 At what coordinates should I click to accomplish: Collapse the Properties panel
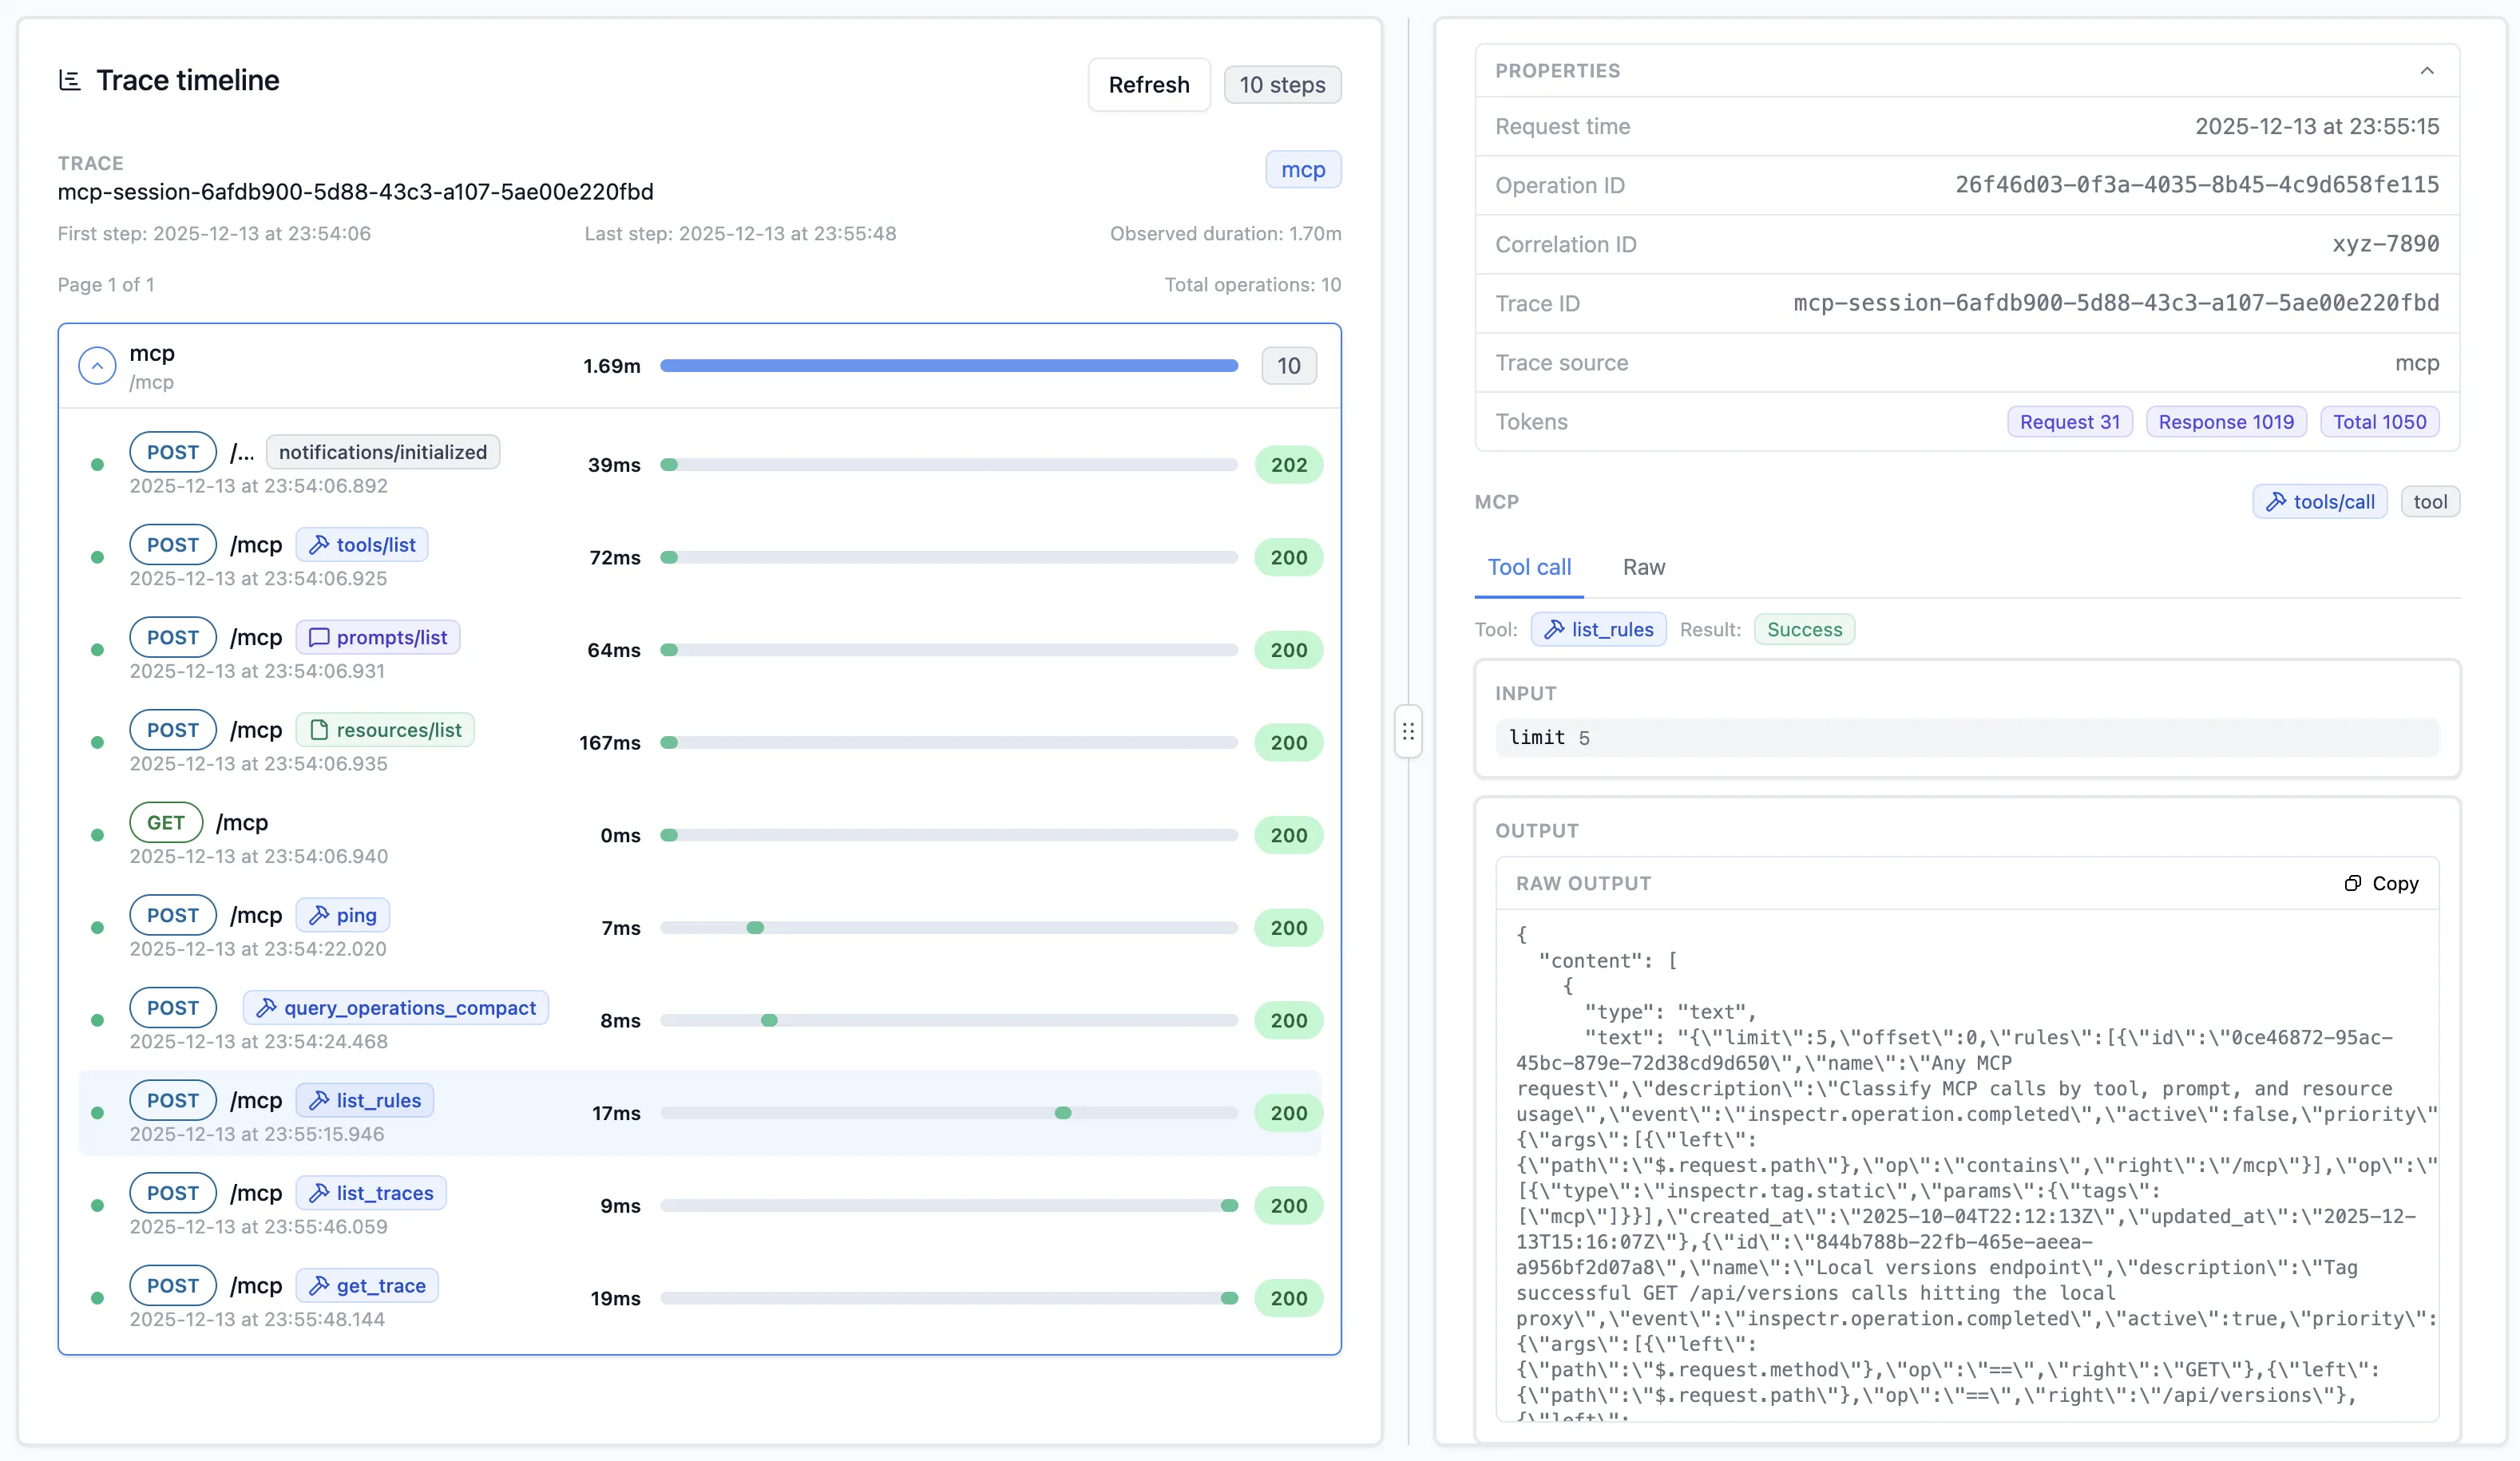point(2428,70)
